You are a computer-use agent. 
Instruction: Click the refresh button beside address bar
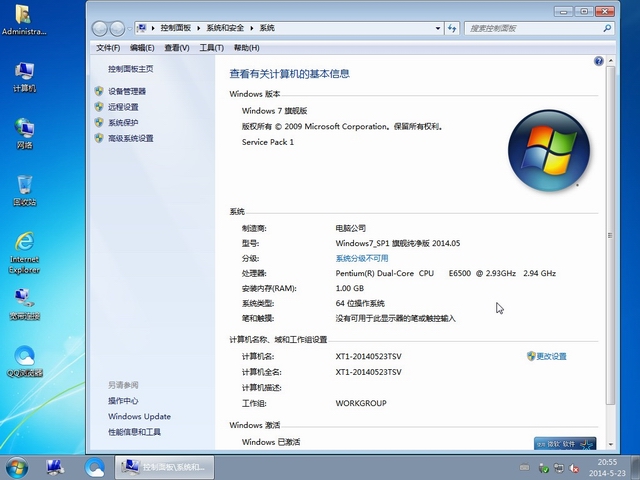pyautogui.click(x=452, y=28)
